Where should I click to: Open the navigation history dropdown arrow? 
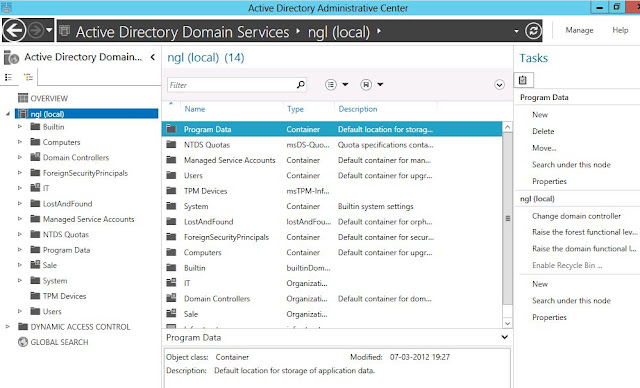49,30
